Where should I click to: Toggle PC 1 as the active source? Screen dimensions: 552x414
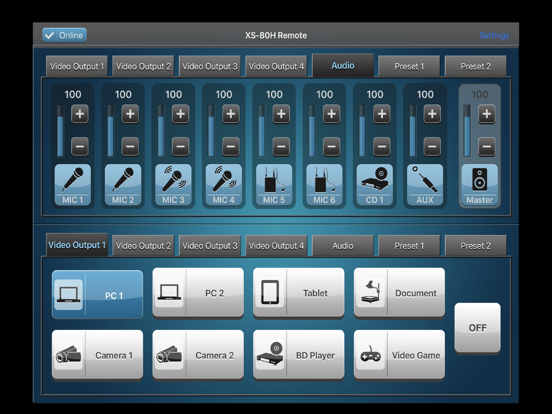(x=97, y=294)
